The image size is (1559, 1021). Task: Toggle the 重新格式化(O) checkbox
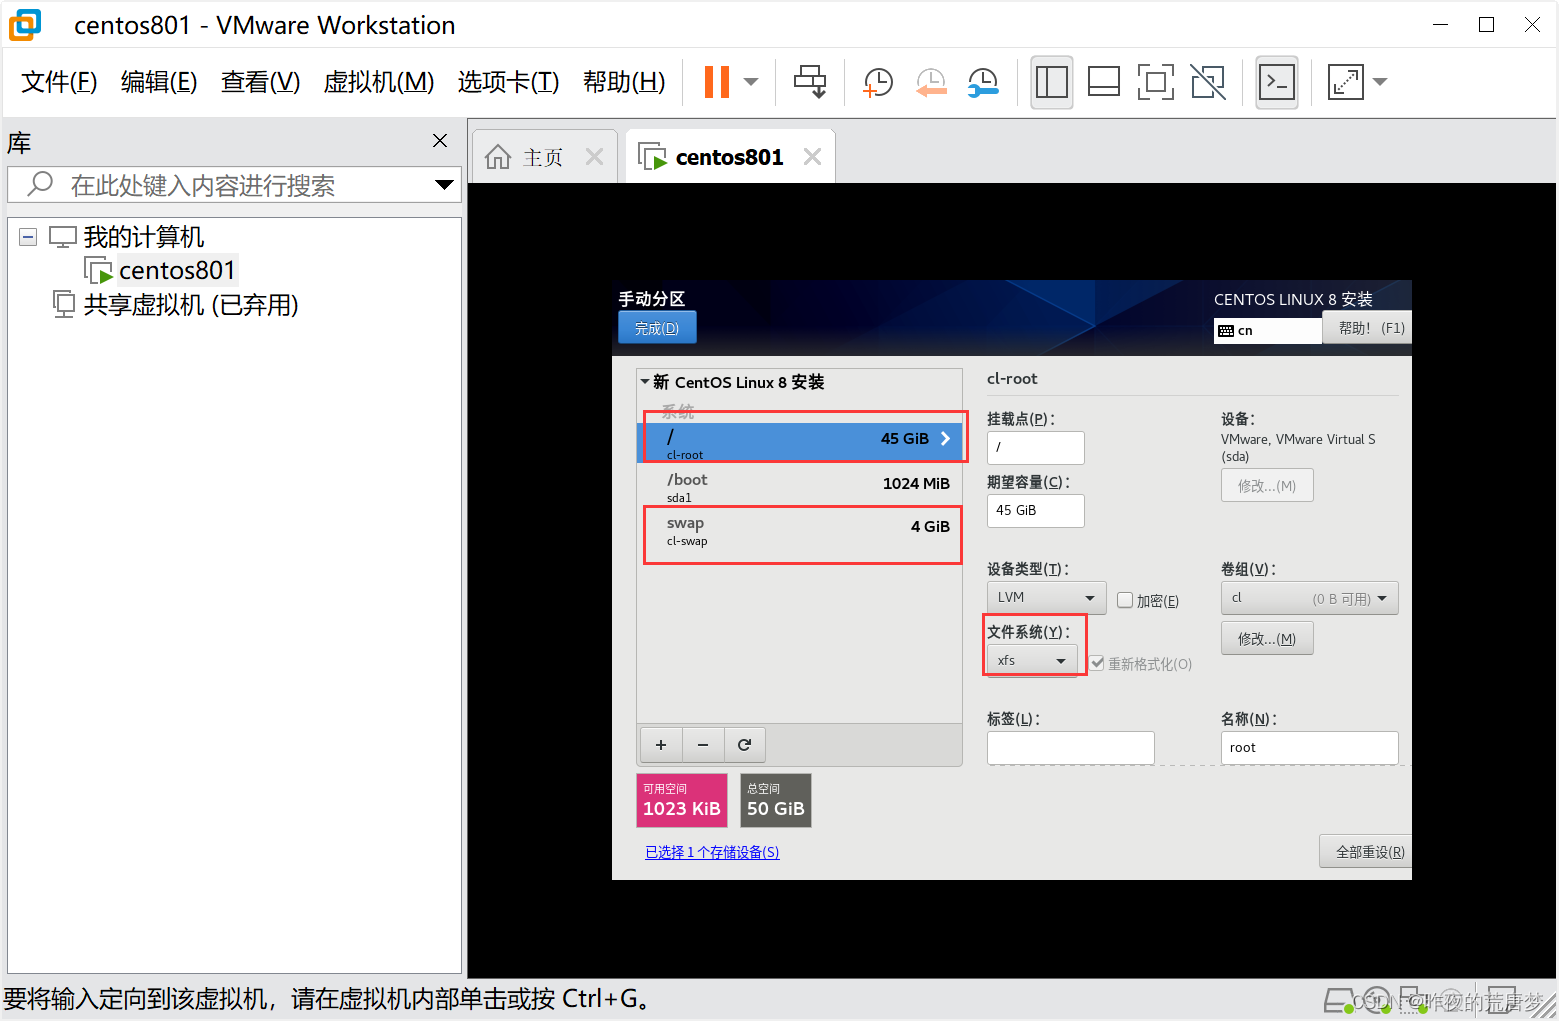click(x=1097, y=663)
